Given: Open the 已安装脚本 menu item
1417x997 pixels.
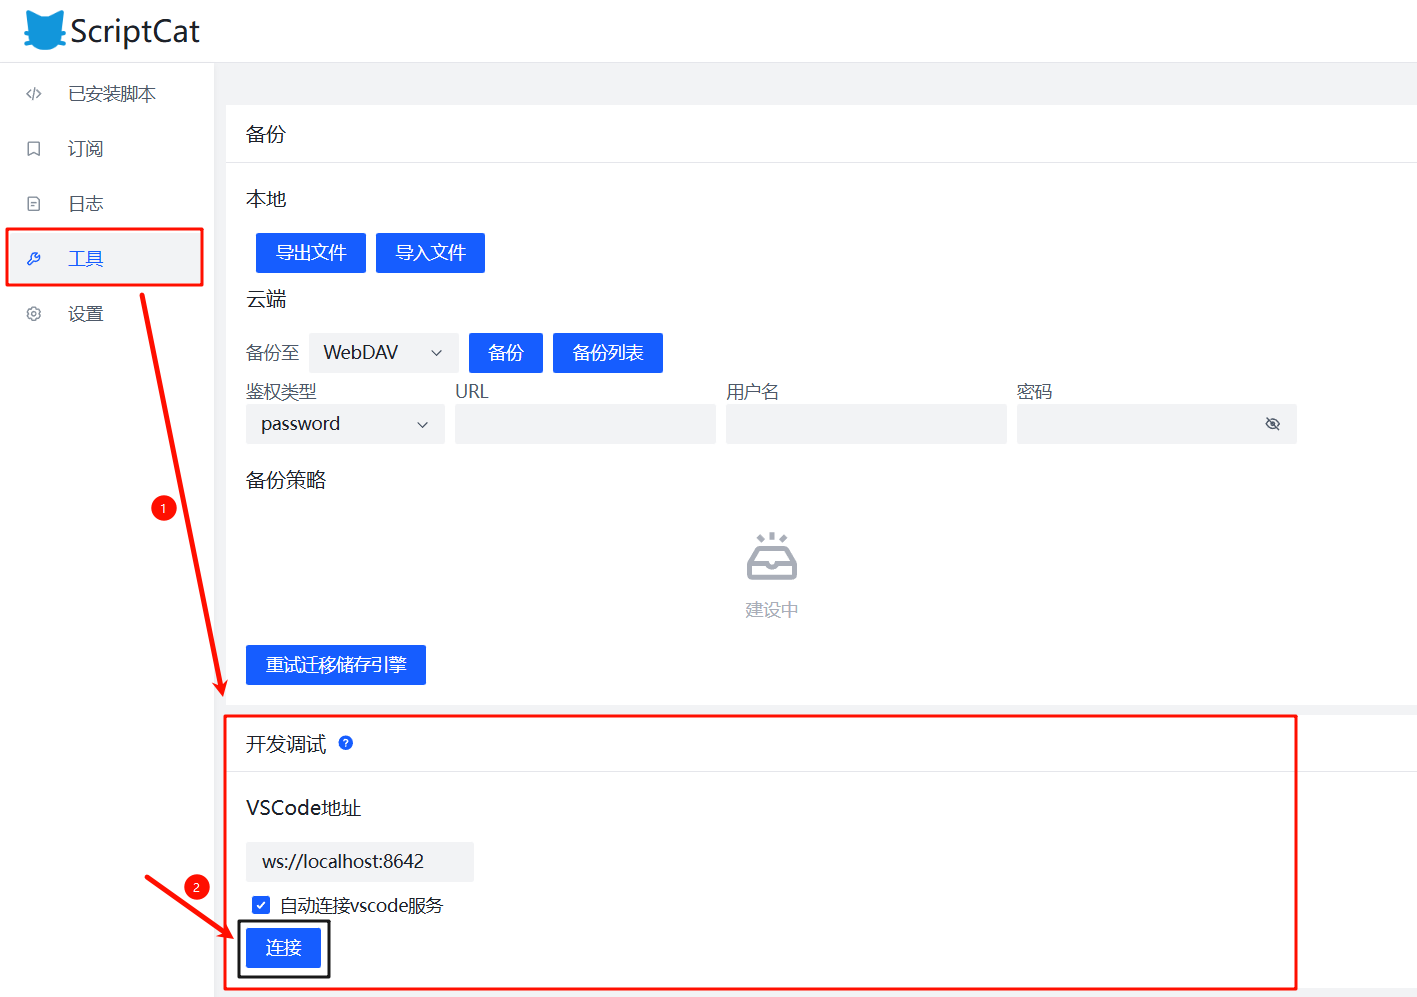Looking at the screenshot, I should tap(111, 94).
